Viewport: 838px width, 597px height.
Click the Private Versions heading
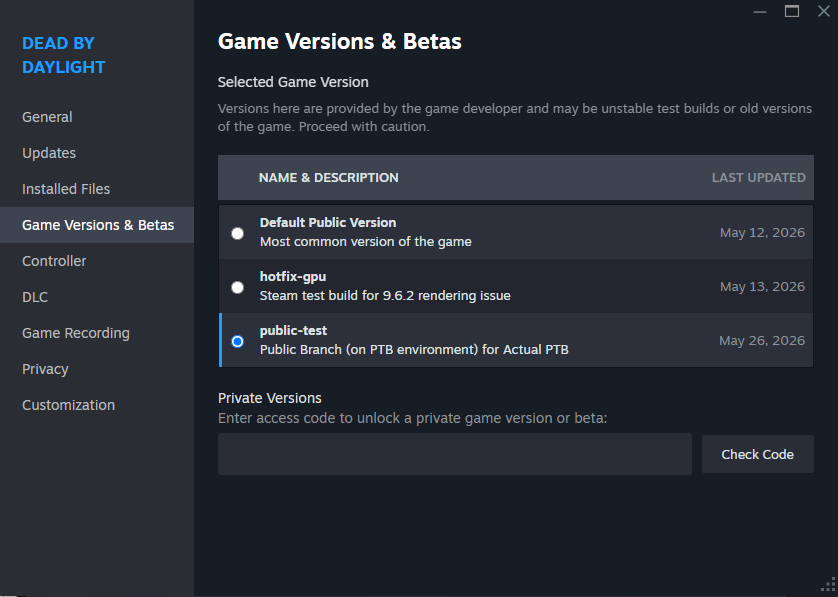[x=269, y=398]
